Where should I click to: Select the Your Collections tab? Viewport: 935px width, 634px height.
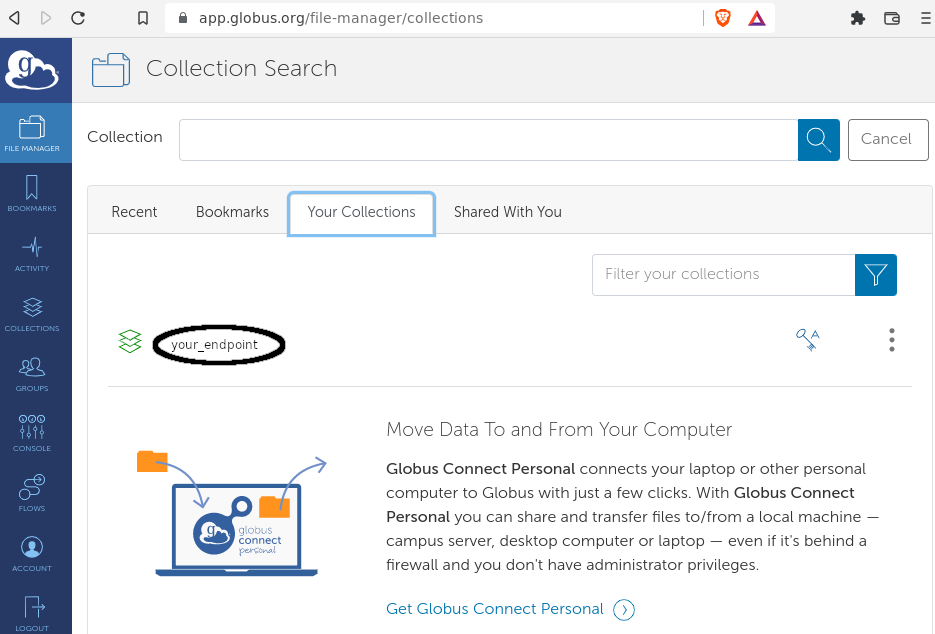[361, 213]
